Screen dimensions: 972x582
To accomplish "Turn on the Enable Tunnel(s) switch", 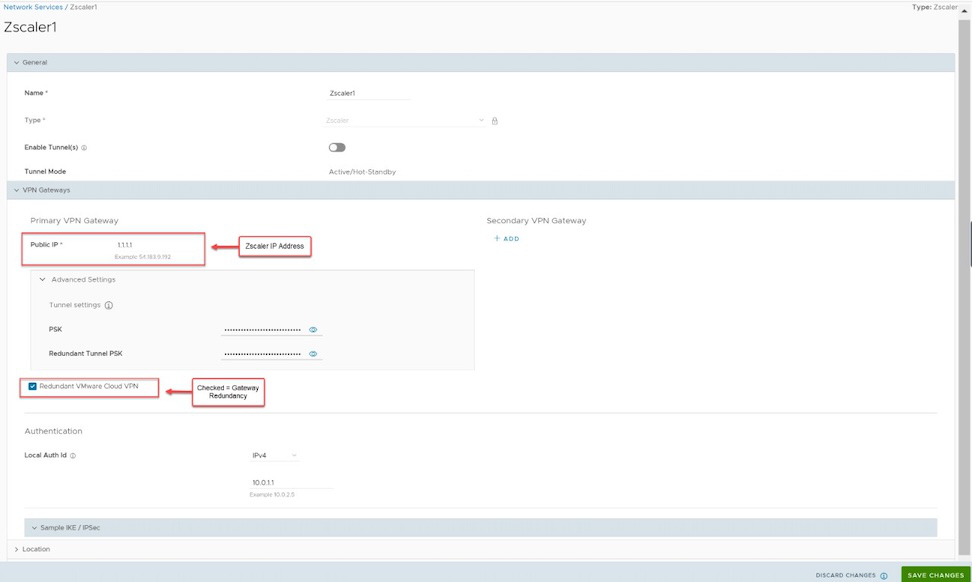I will click(x=337, y=147).
